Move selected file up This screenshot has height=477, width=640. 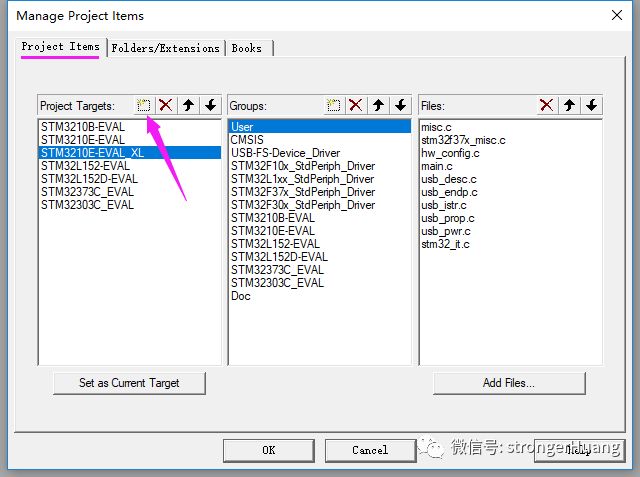tap(569, 105)
